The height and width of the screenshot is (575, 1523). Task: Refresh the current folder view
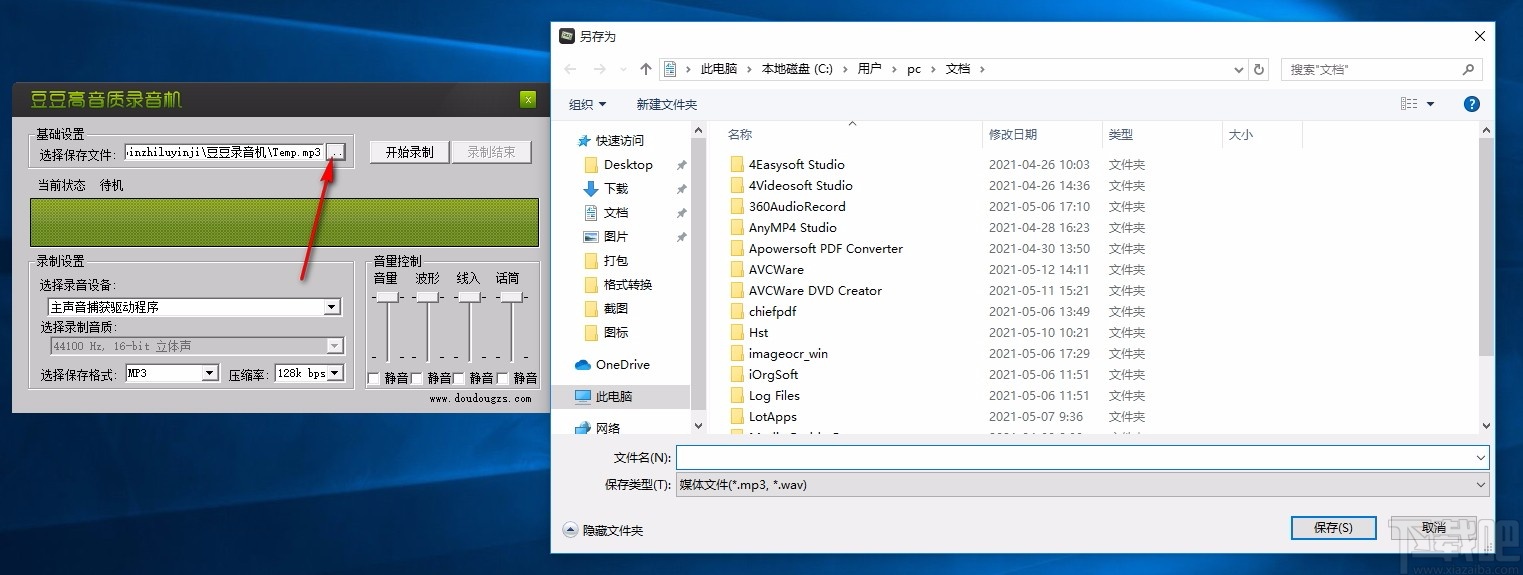(1260, 69)
